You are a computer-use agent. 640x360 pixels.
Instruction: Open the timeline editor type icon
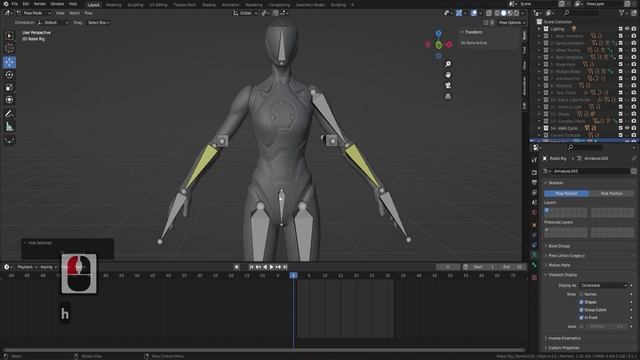point(7,267)
